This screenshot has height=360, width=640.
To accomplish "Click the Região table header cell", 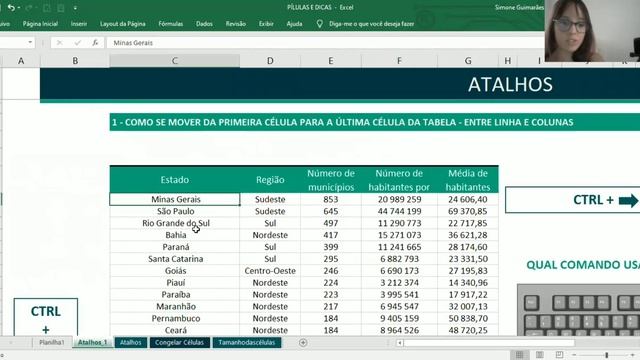I will click(270, 180).
